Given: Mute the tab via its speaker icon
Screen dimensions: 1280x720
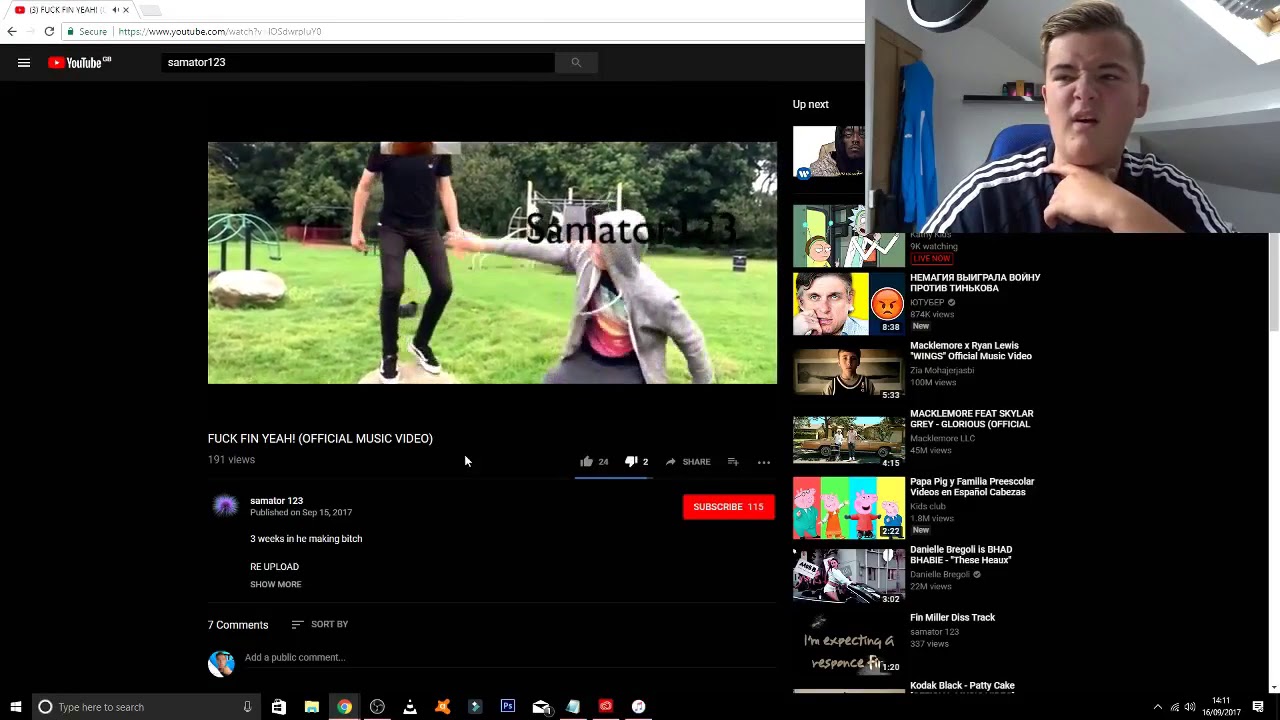Looking at the screenshot, I should pyautogui.click(x=115, y=10).
